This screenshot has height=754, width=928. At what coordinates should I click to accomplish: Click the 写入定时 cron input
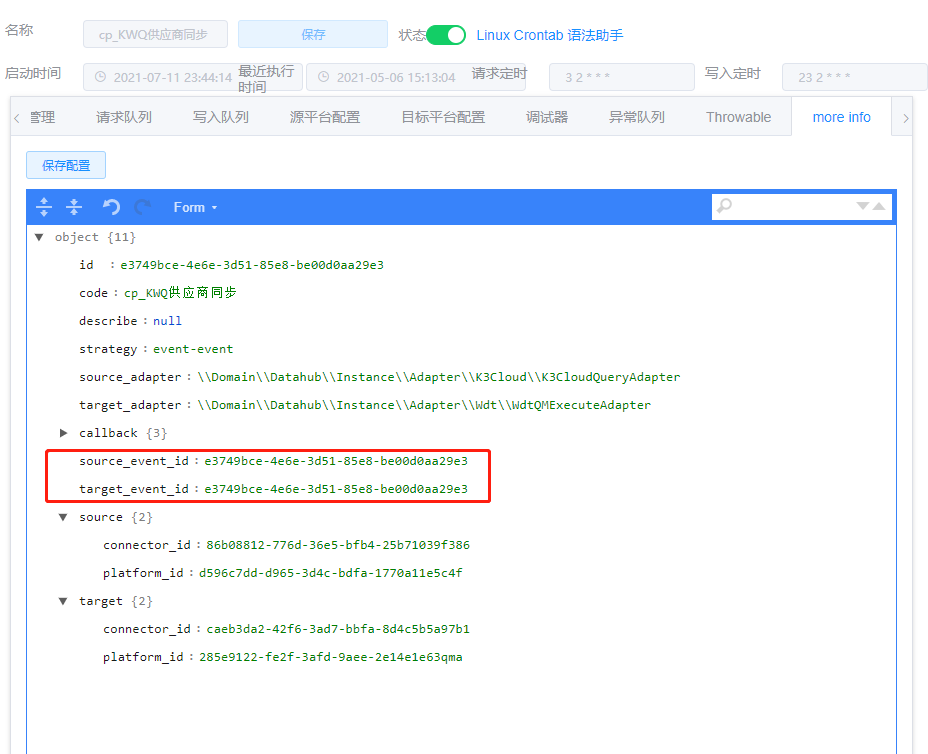pyautogui.click(x=854, y=77)
